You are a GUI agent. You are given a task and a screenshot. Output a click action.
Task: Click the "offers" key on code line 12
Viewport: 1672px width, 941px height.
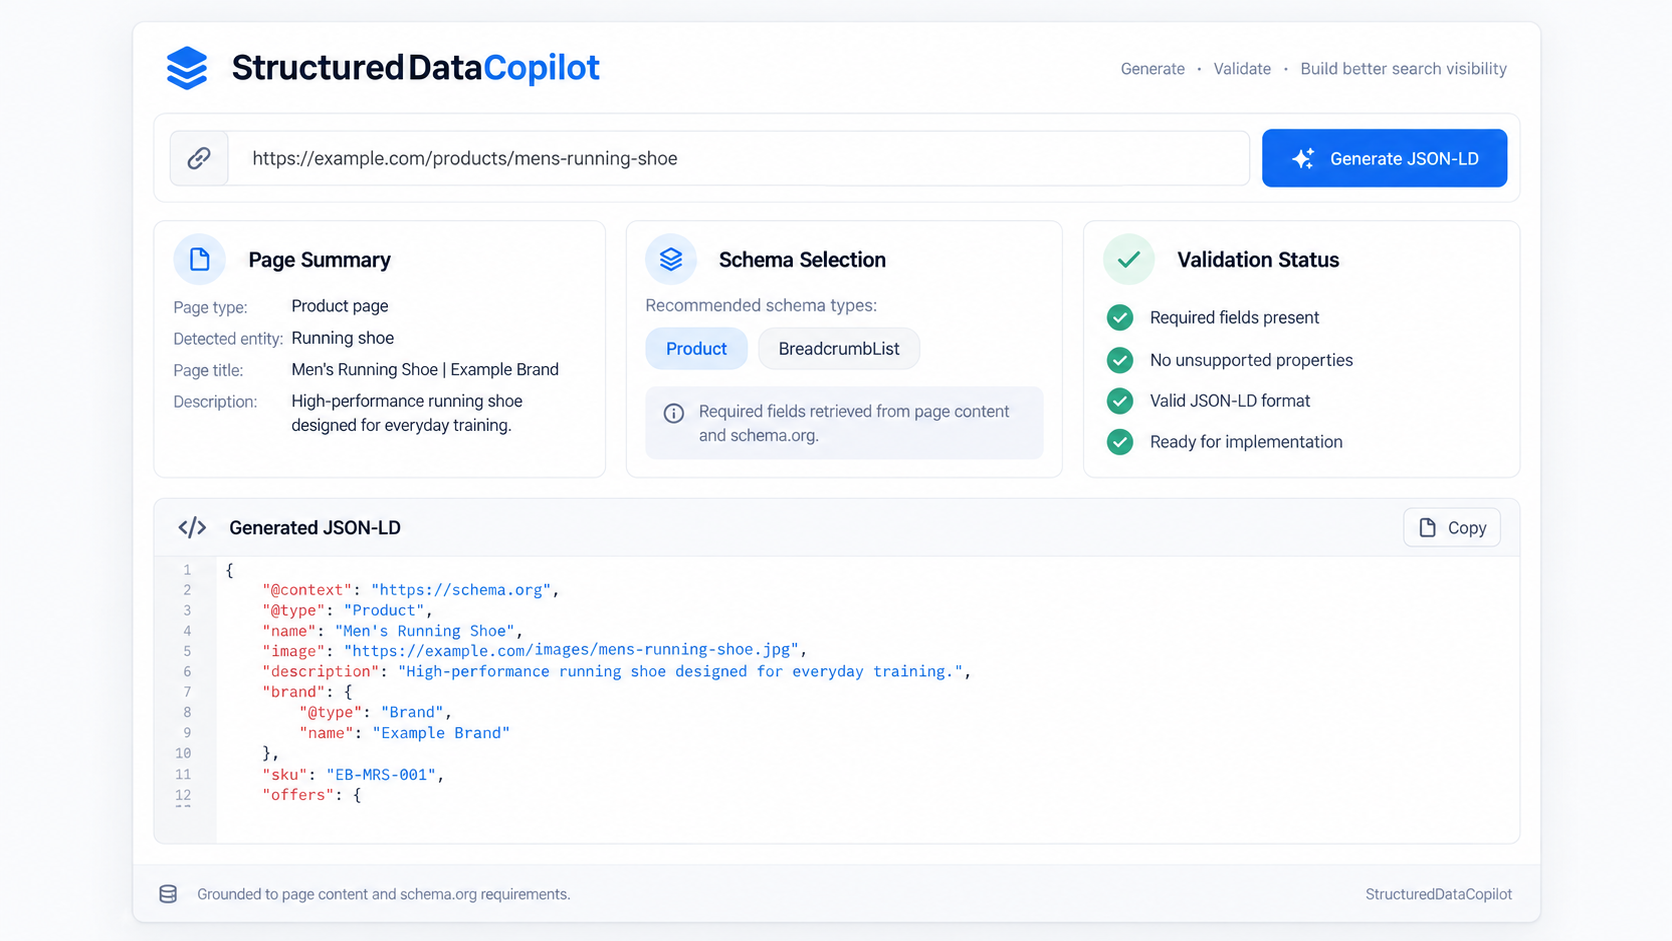(x=297, y=795)
